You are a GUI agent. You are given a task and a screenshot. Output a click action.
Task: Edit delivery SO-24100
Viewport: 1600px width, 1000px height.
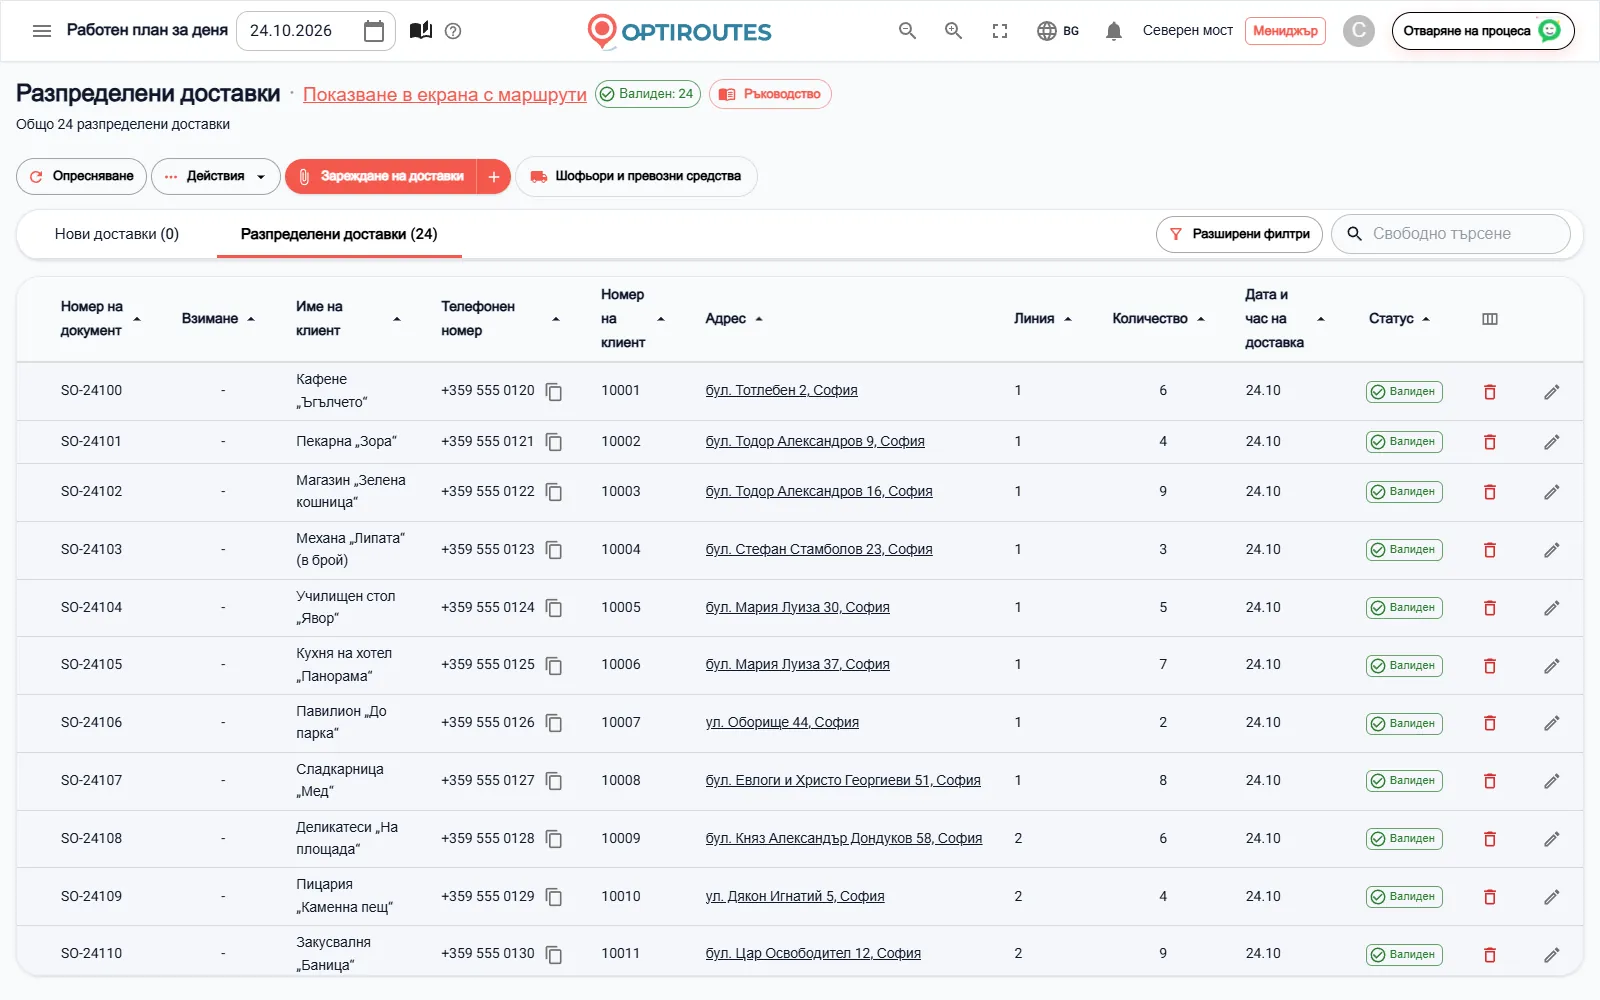pyautogui.click(x=1552, y=392)
